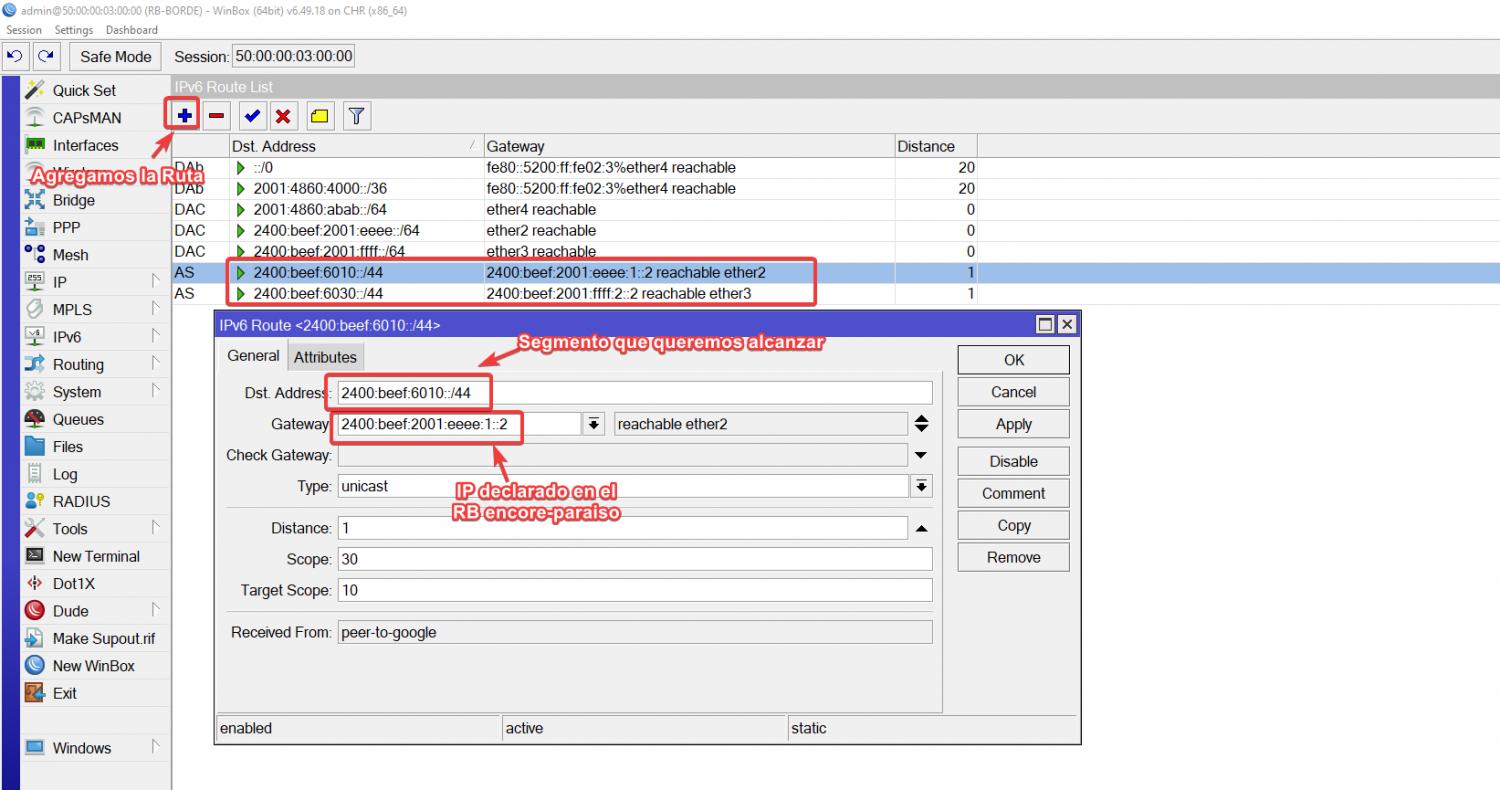Open the Type unicast dropdown
The image size is (1500, 790).
(x=920, y=486)
